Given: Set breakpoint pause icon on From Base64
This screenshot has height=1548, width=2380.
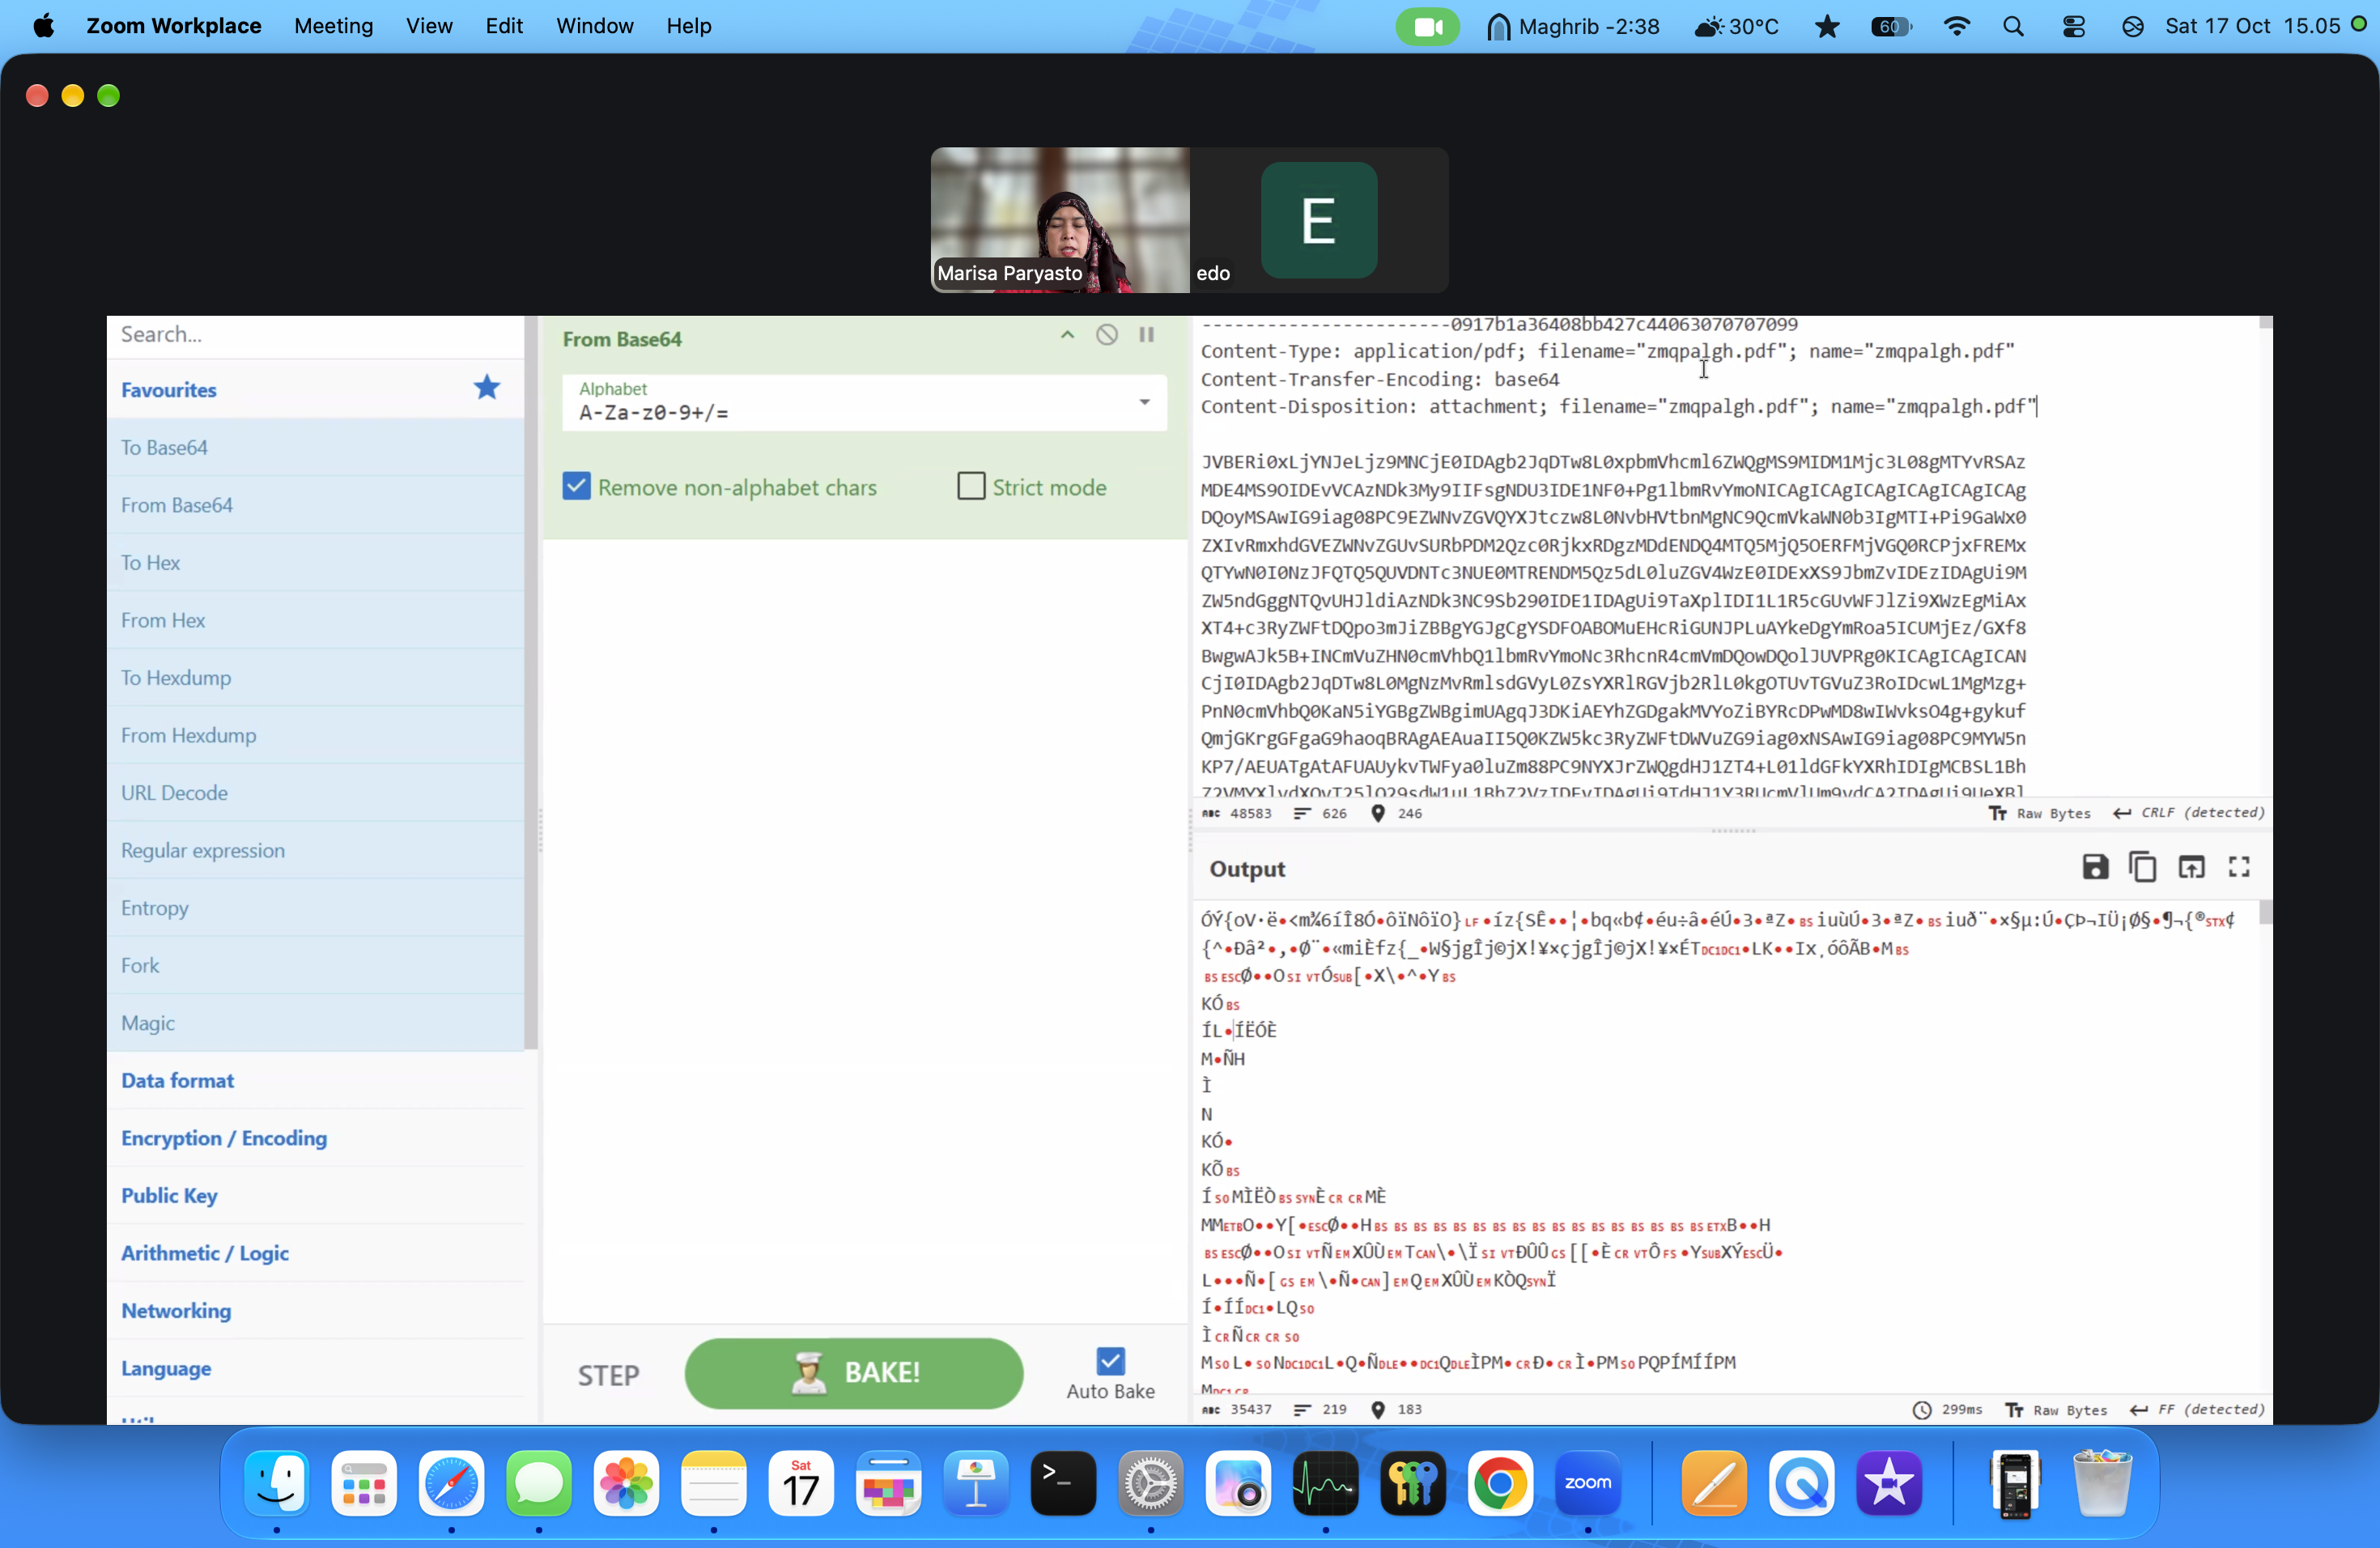Looking at the screenshot, I should [1147, 335].
